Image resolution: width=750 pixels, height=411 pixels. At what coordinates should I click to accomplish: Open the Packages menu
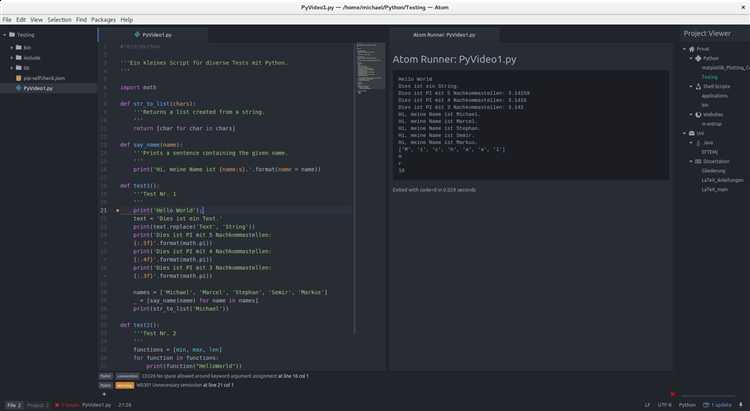coord(103,20)
